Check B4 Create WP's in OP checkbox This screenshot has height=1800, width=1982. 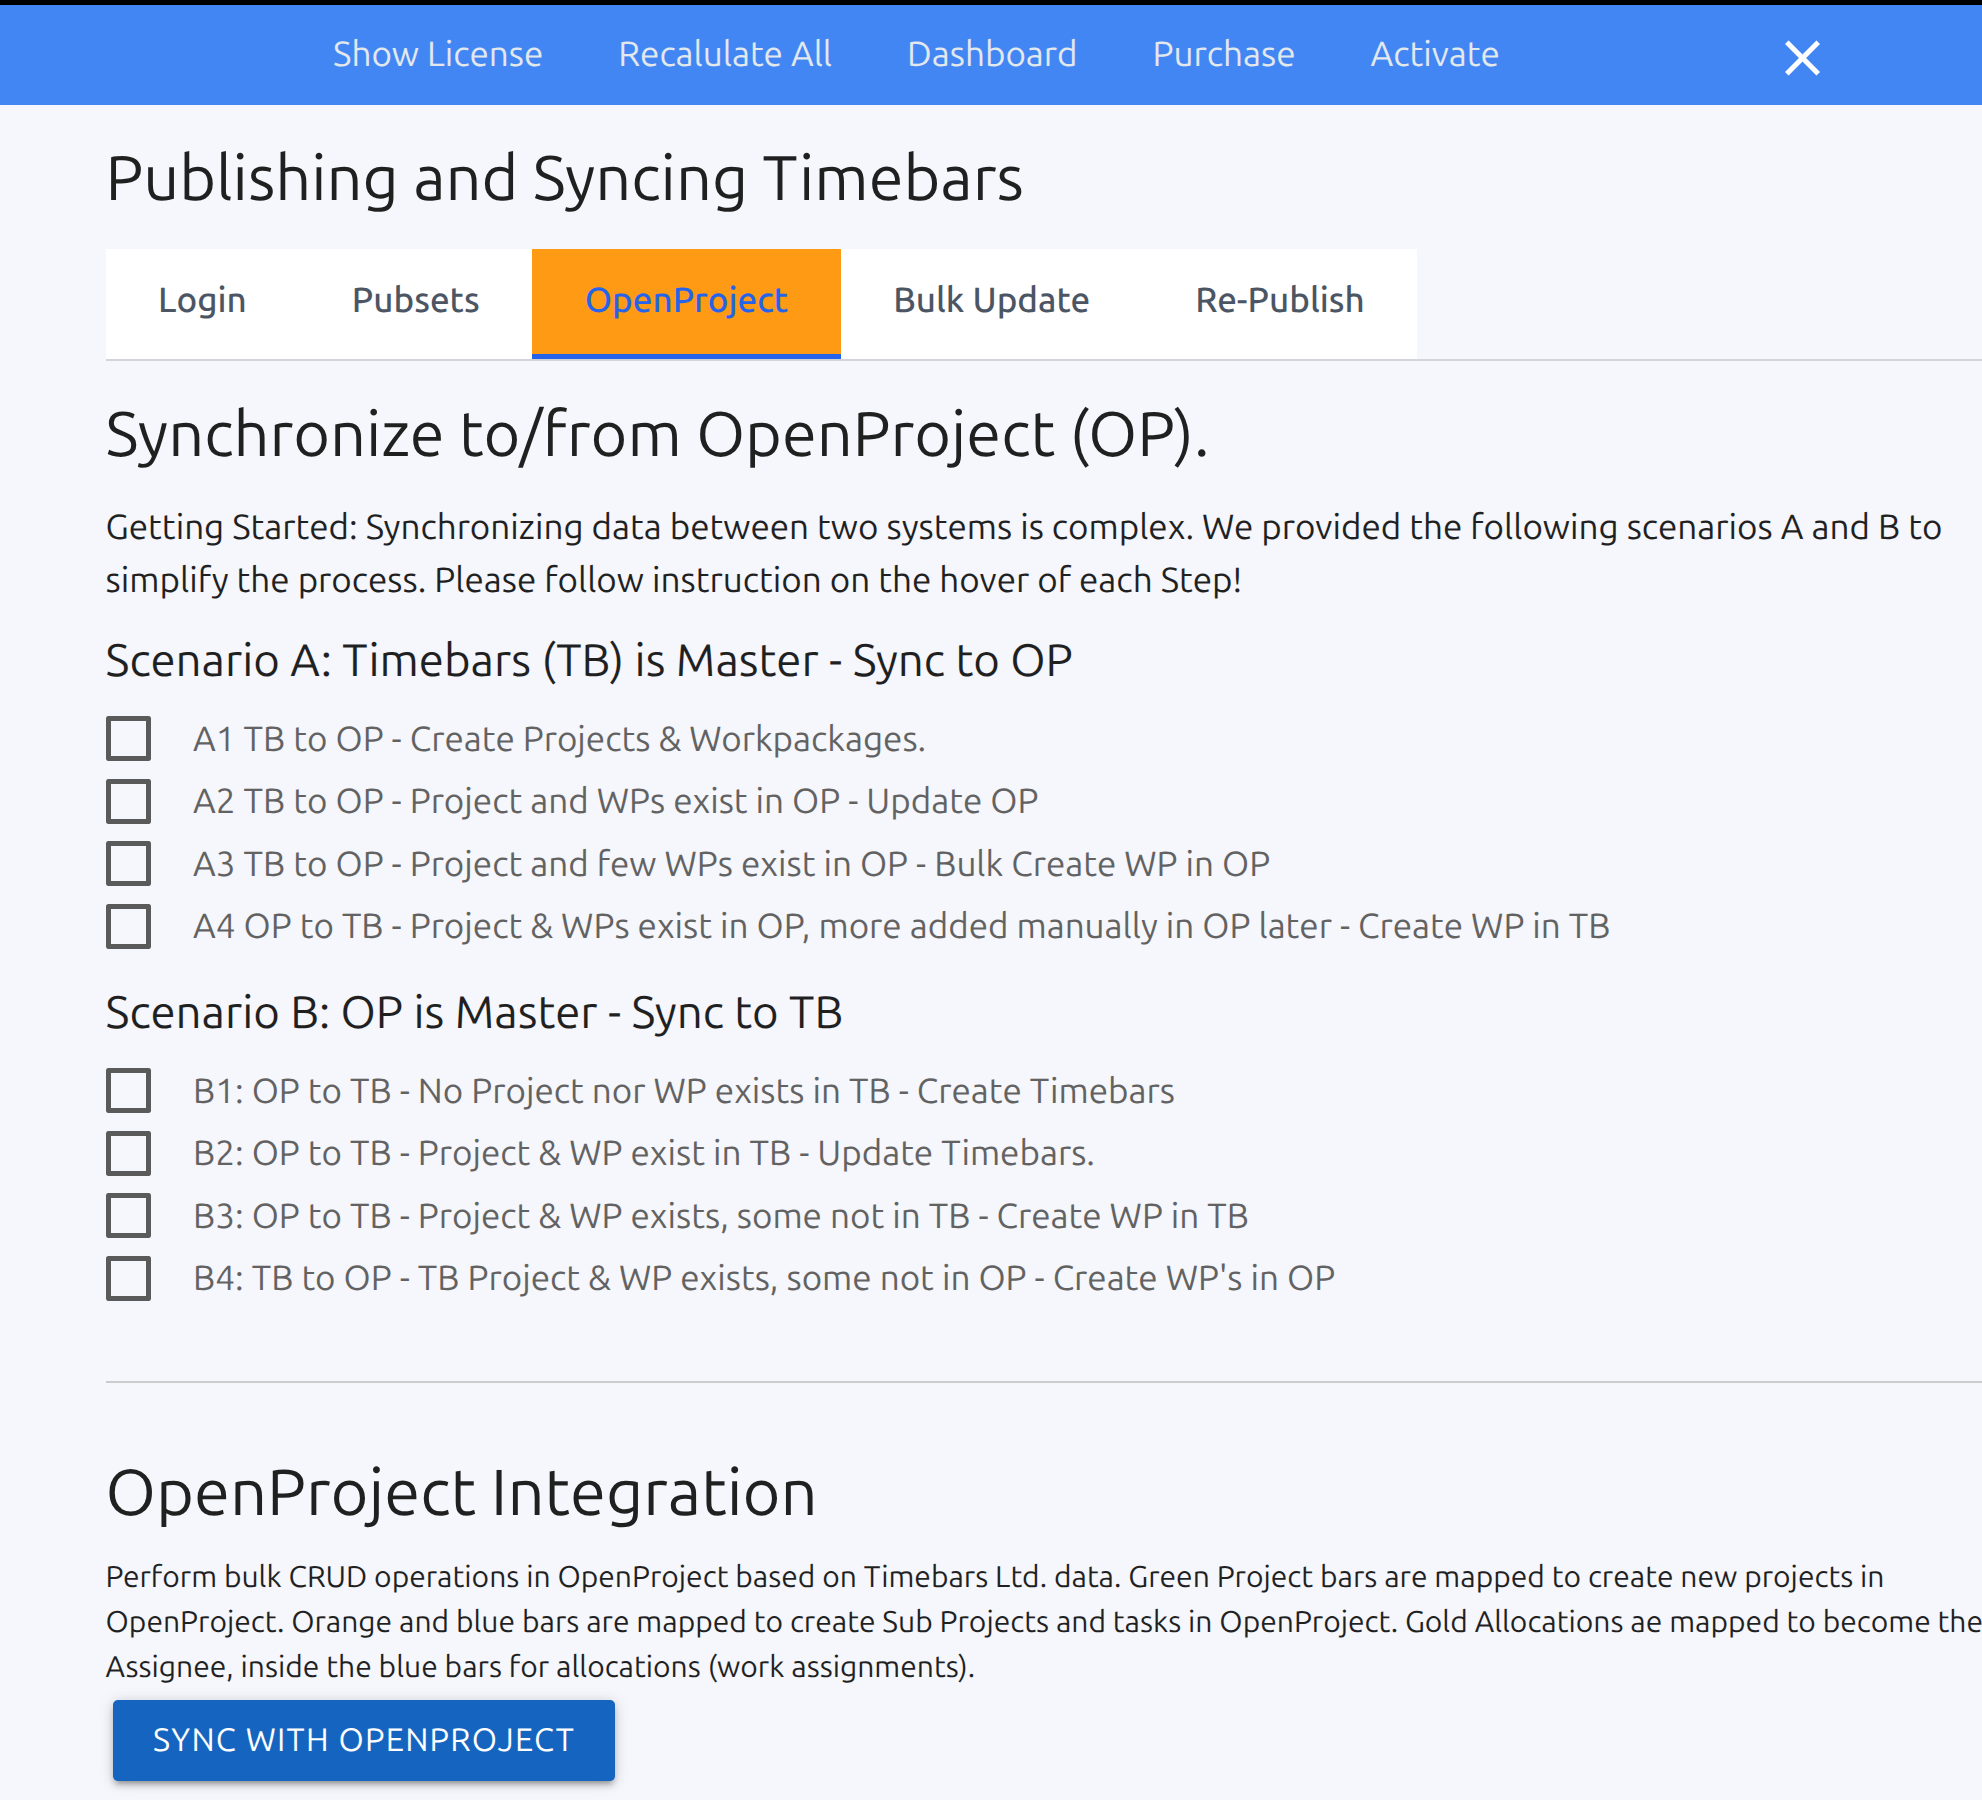tap(129, 1278)
